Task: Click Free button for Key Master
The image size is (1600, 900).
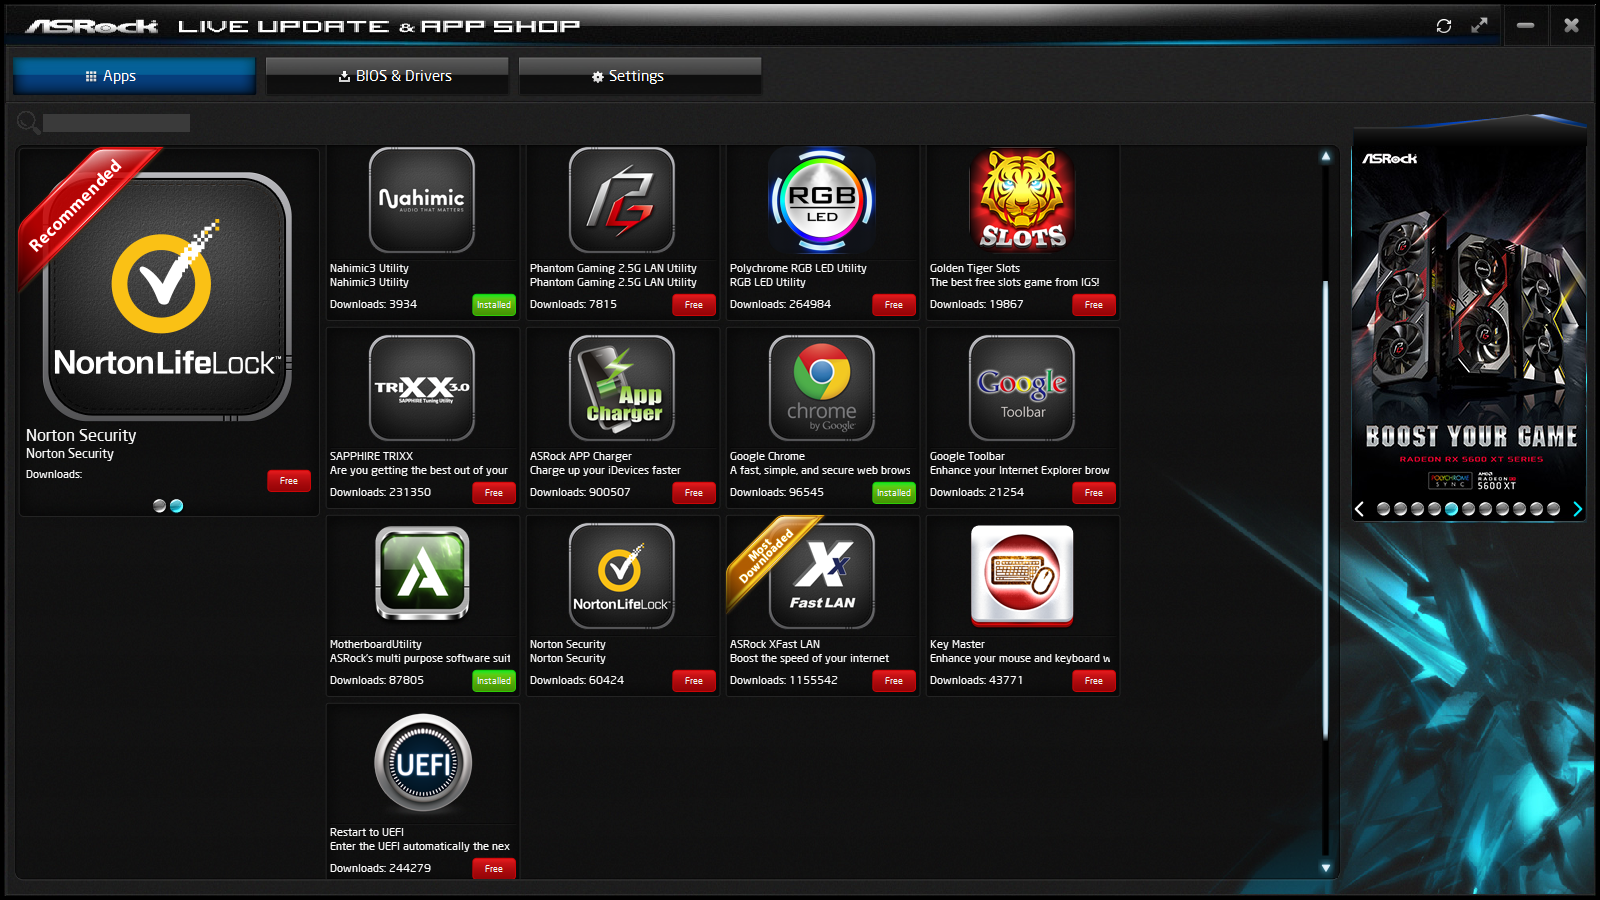Action: (x=1094, y=681)
